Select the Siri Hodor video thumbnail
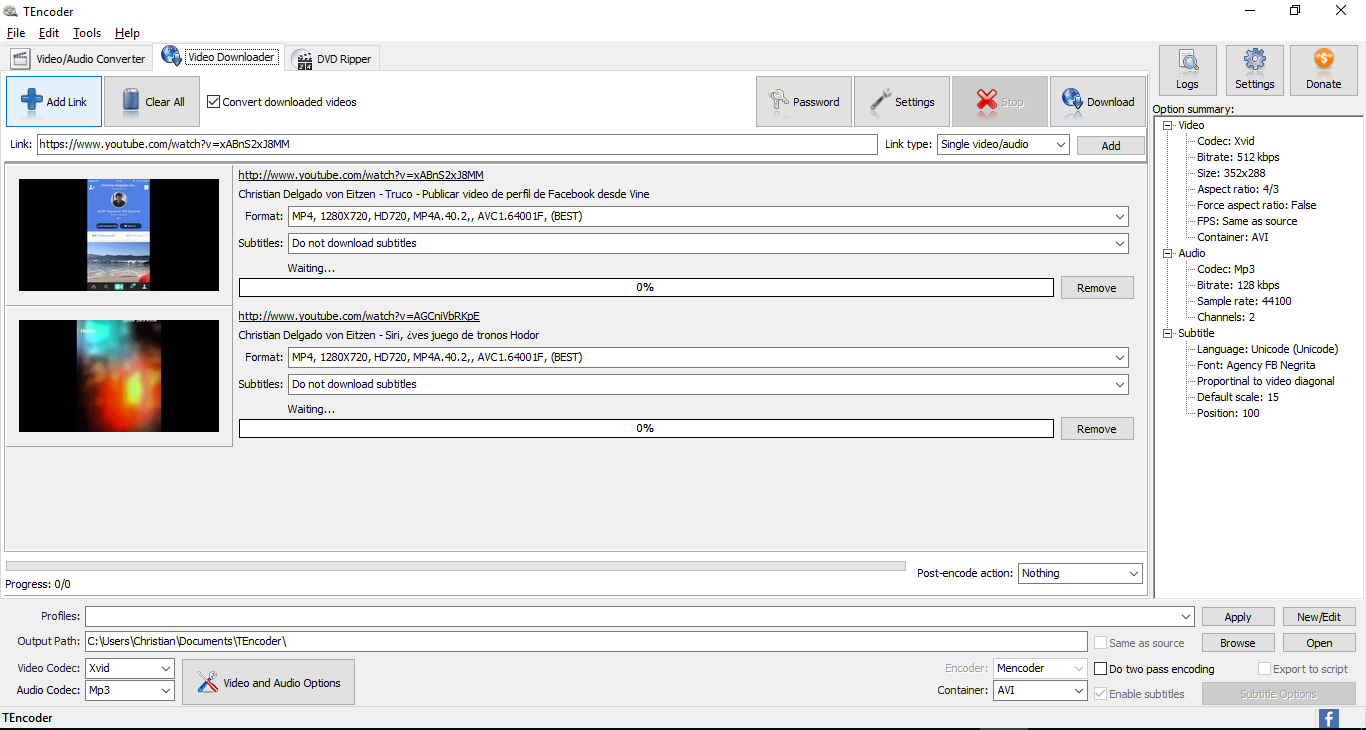Screen dimensions: 1366x730 coord(119,376)
